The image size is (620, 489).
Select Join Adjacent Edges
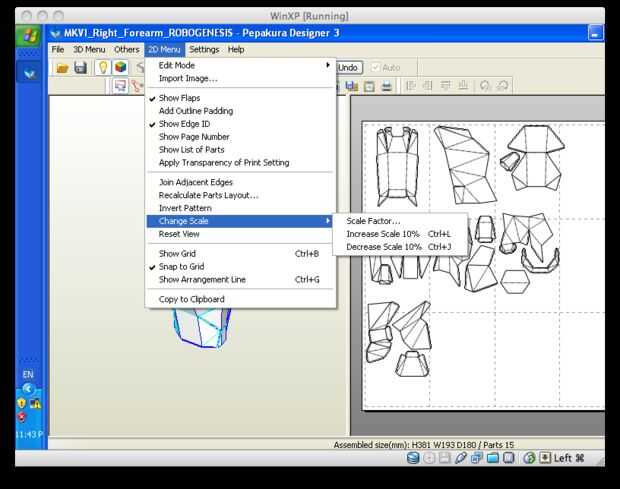click(241, 182)
